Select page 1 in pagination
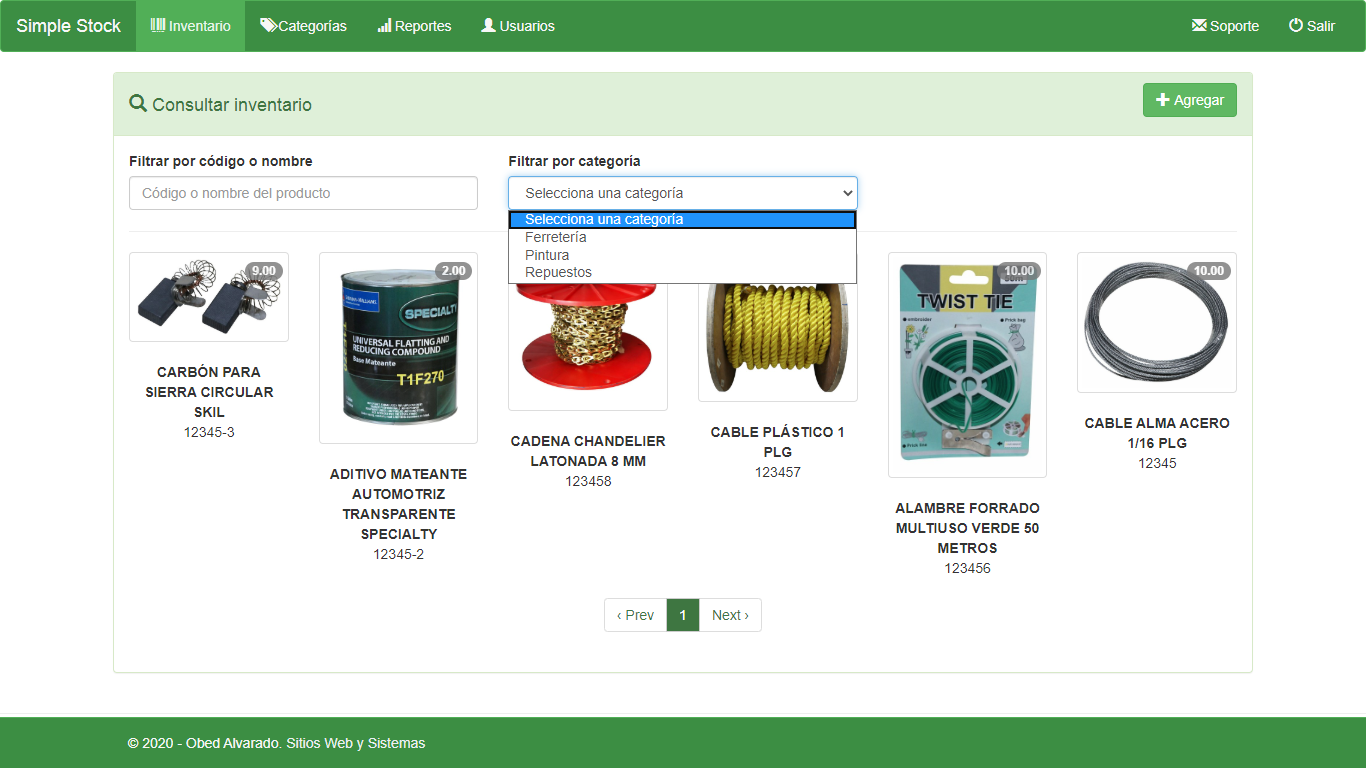Image resolution: width=1366 pixels, height=768 pixels. click(x=683, y=615)
